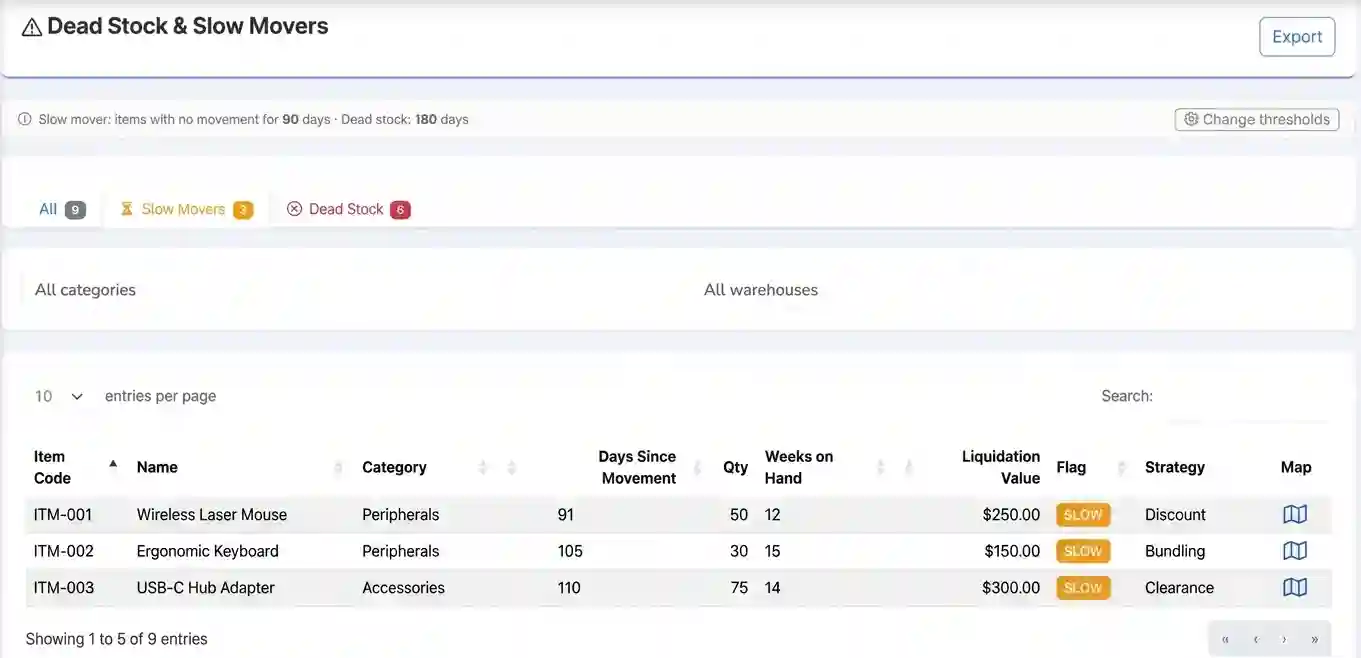Select item code ITM-003
Viewport: 1361px width, 658px height.
[64, 588]
